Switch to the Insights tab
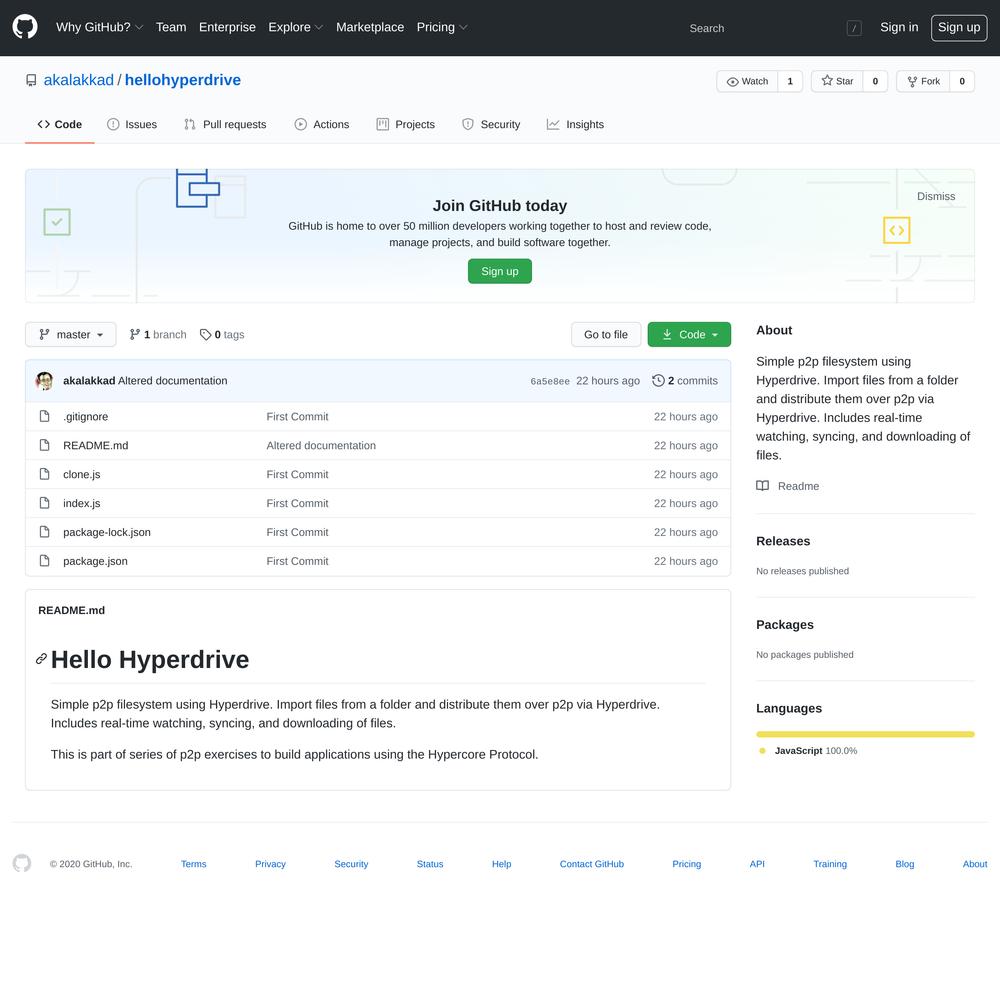1000x1000 pixels. coord(575,124)
